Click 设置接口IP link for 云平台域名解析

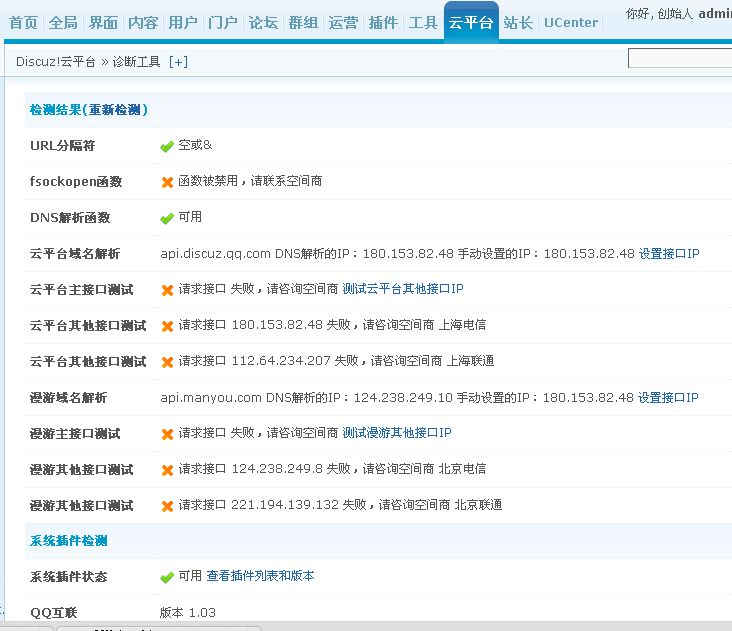(669, 254)
